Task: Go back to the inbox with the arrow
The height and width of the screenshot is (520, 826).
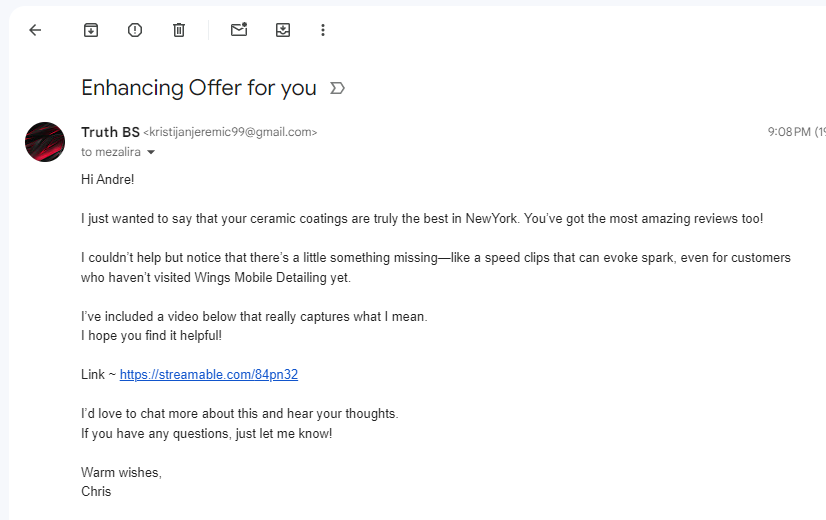Action: click(x=35, y=30)
